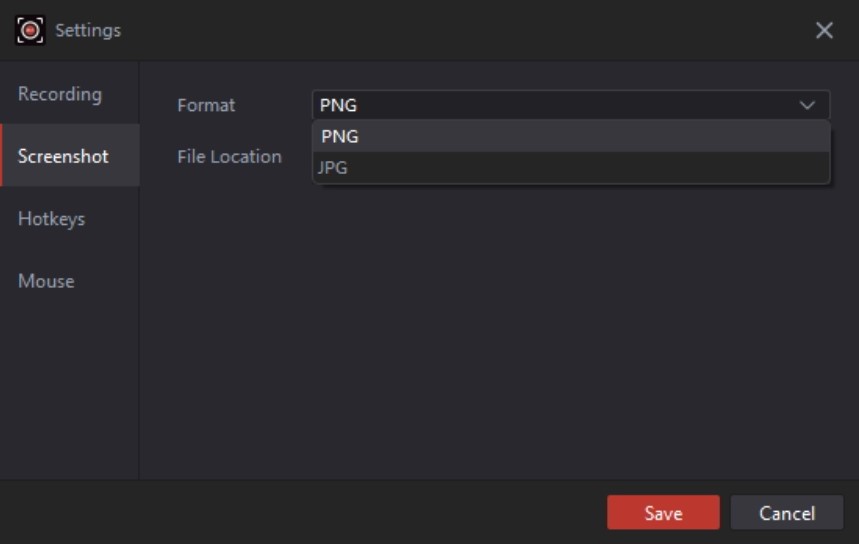
Task: Click the red active marker beside Screenshot
Action: pos(2,156)
